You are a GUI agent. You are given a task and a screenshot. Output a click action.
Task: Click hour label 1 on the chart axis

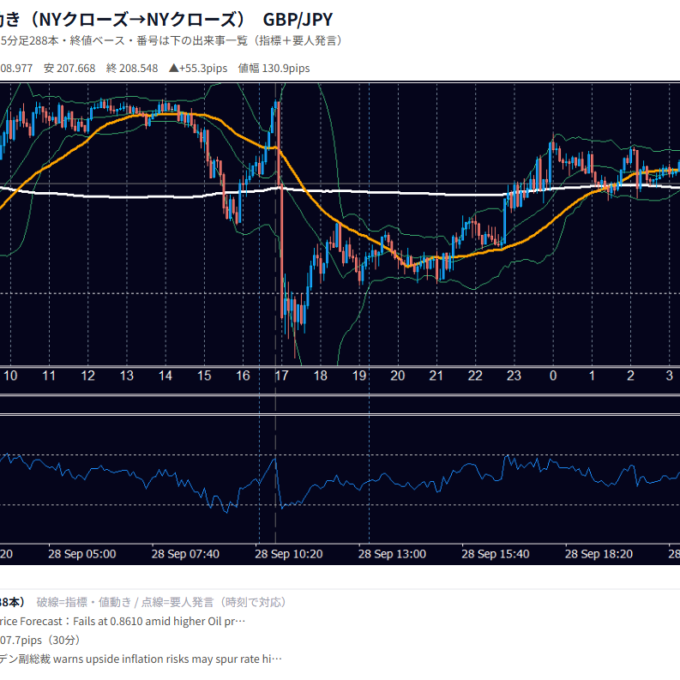point(592,376)
